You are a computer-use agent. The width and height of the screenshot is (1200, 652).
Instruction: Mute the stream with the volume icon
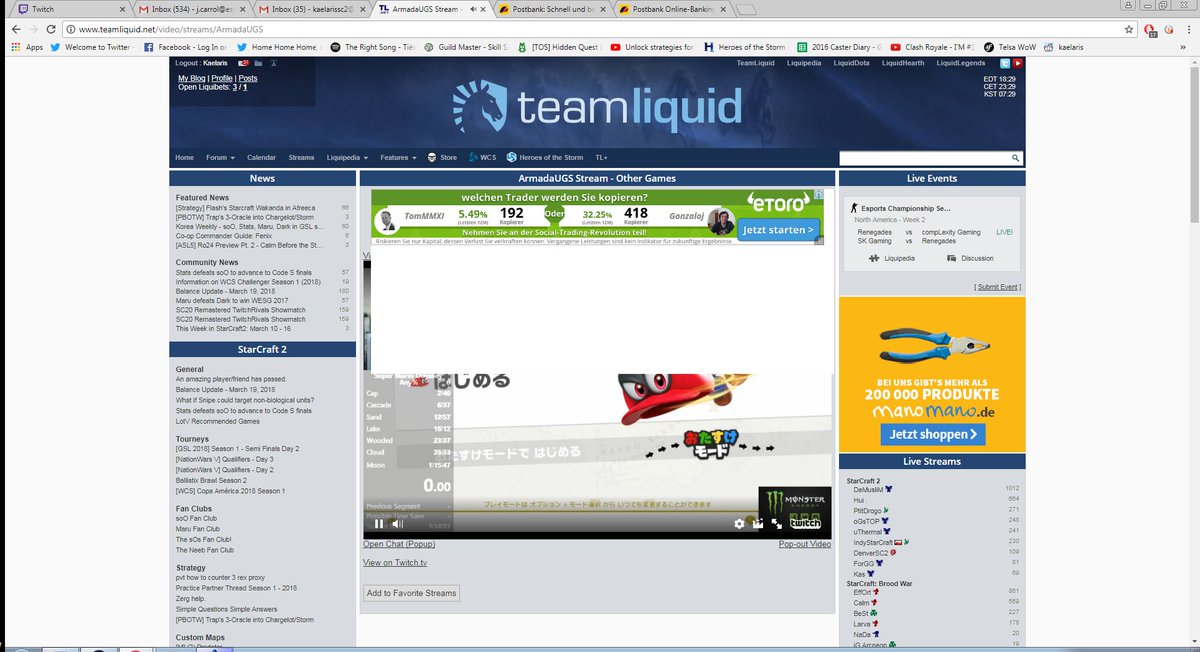click(397, 523)
